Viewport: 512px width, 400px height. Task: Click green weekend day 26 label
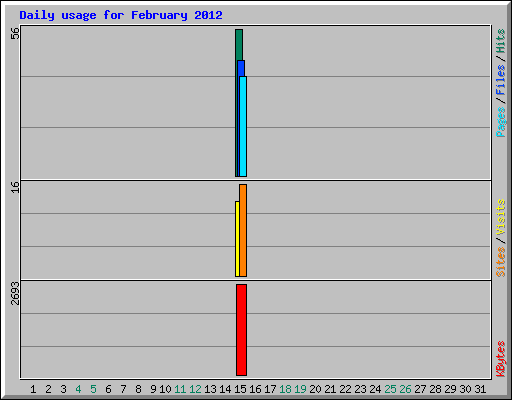[405, 389]
